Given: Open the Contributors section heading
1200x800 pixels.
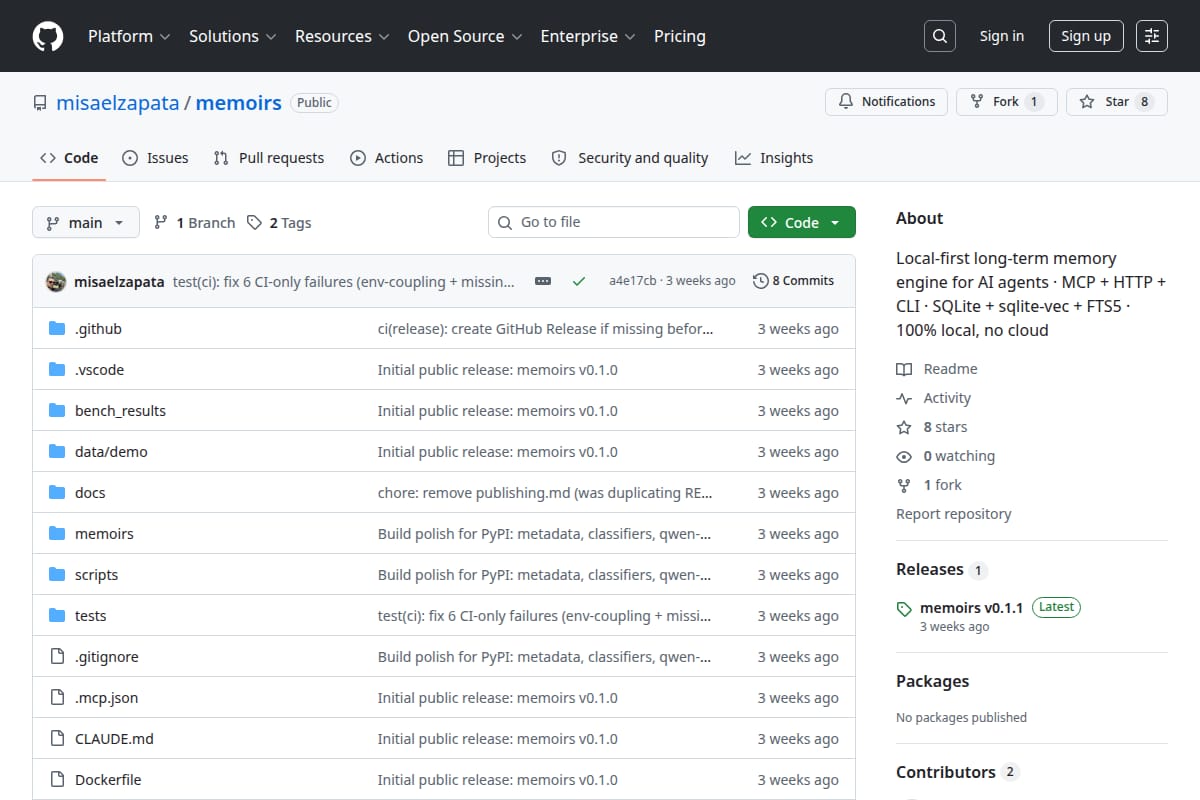Looking at the screenshot, I should point(946,772).
